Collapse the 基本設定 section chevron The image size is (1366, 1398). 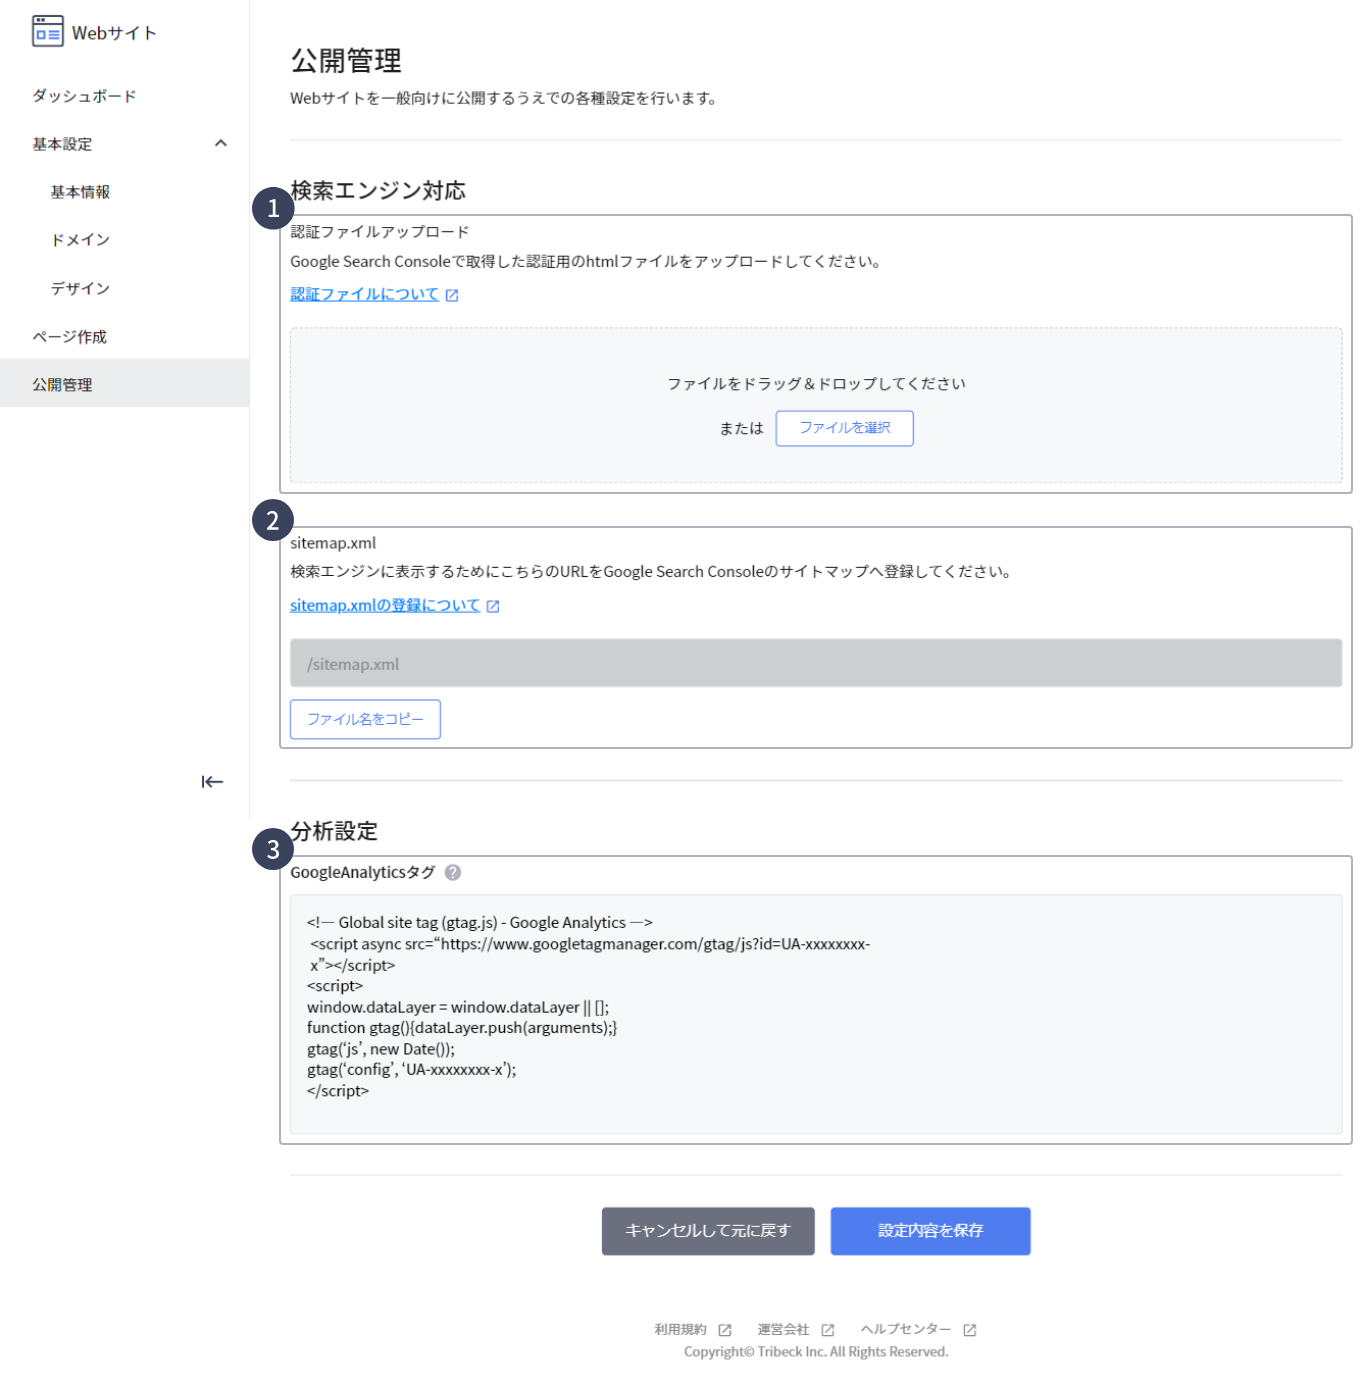(x=221, y=144)
